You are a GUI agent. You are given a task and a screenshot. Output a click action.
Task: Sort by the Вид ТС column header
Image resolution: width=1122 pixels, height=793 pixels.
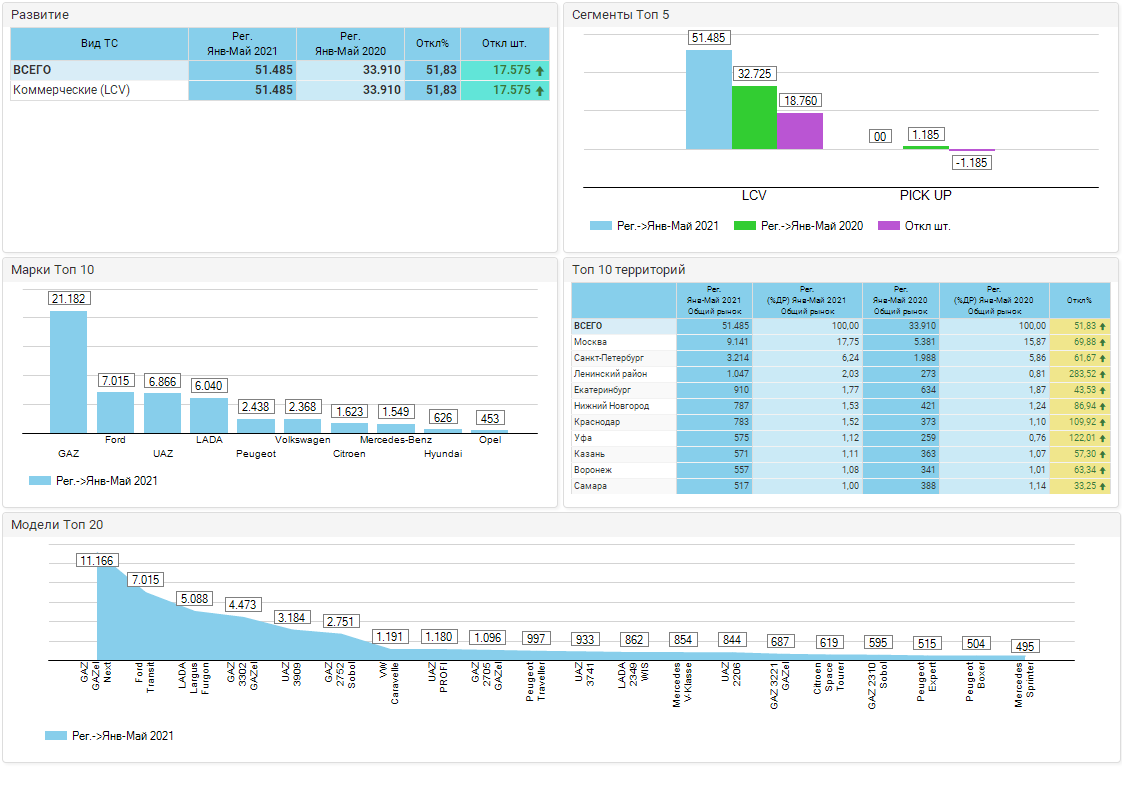[99, 44]
